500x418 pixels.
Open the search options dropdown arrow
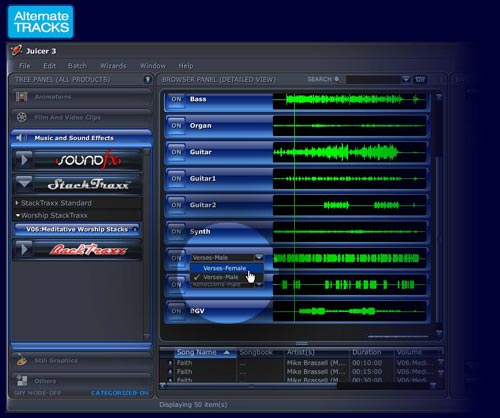coord(406,79)
